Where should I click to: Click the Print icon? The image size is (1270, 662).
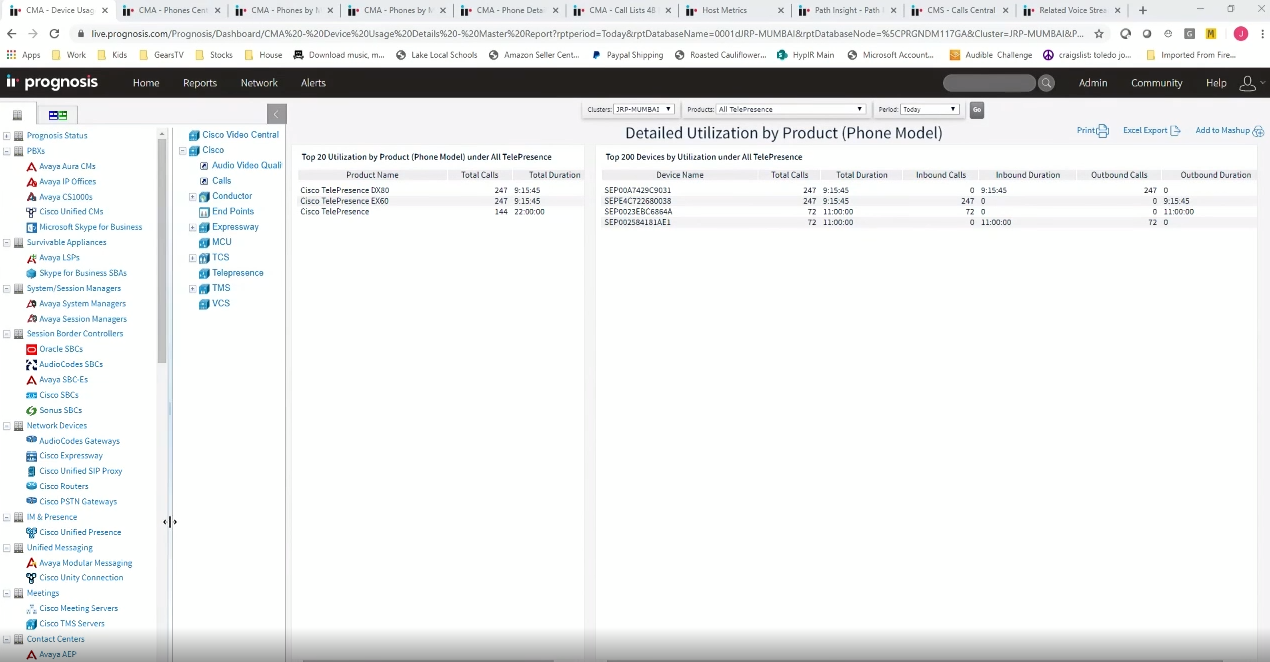coord(1102,131)
